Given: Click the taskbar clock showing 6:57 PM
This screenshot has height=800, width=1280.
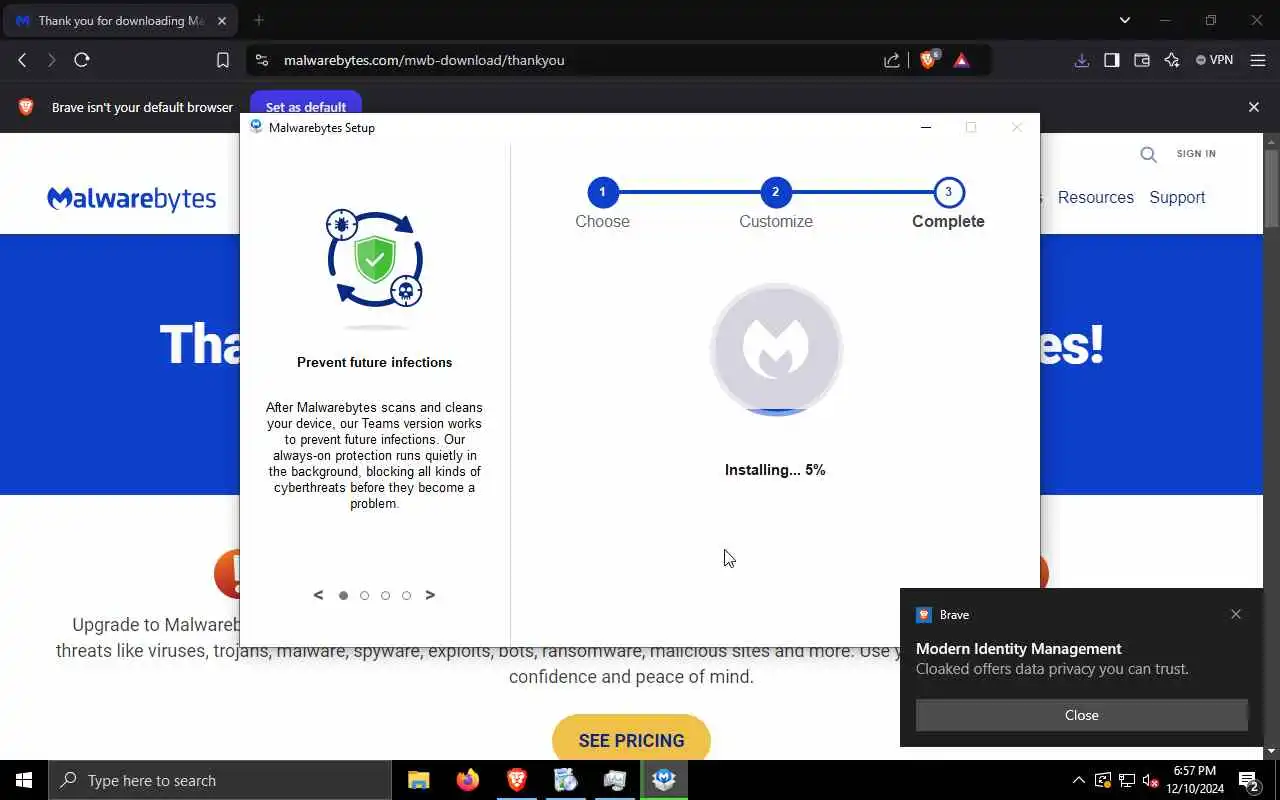Looking at the screenshot, I should pyautogui.click(x=1194, y=780).
